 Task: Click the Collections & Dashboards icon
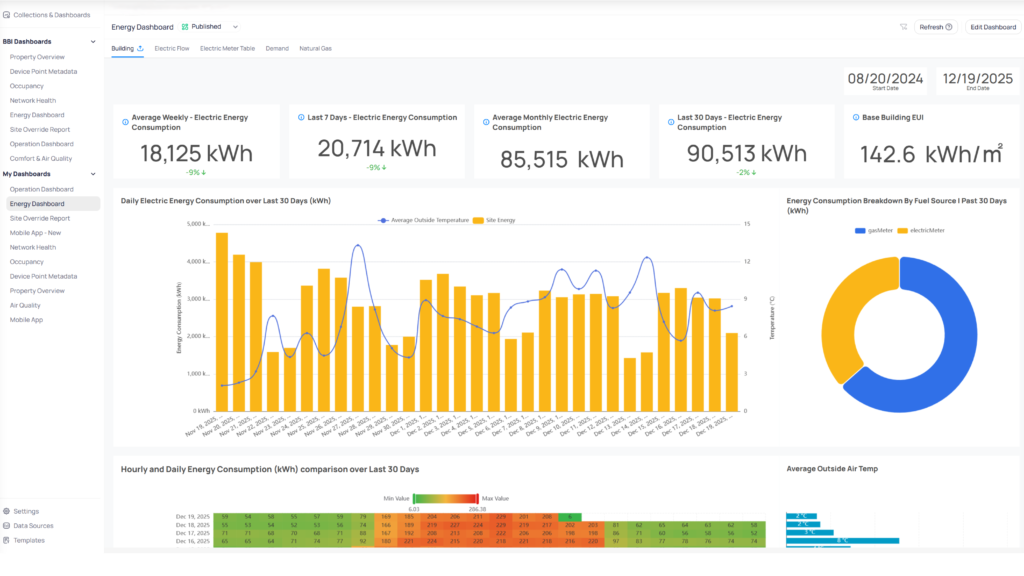(6, 15)
